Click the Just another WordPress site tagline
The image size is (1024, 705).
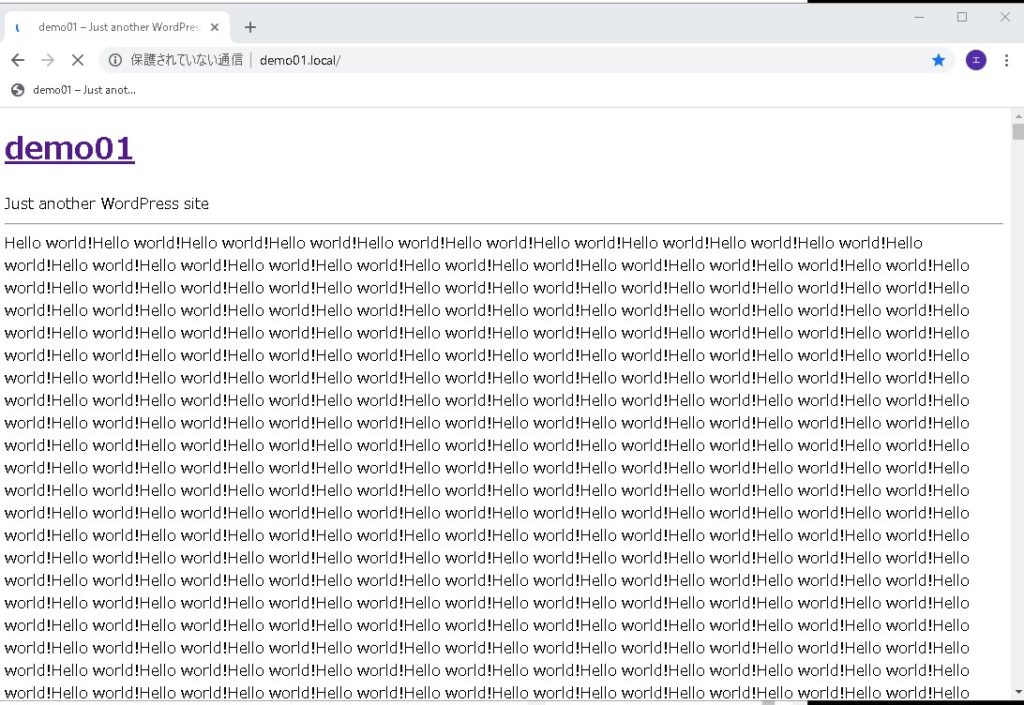[x=107, y=204]
